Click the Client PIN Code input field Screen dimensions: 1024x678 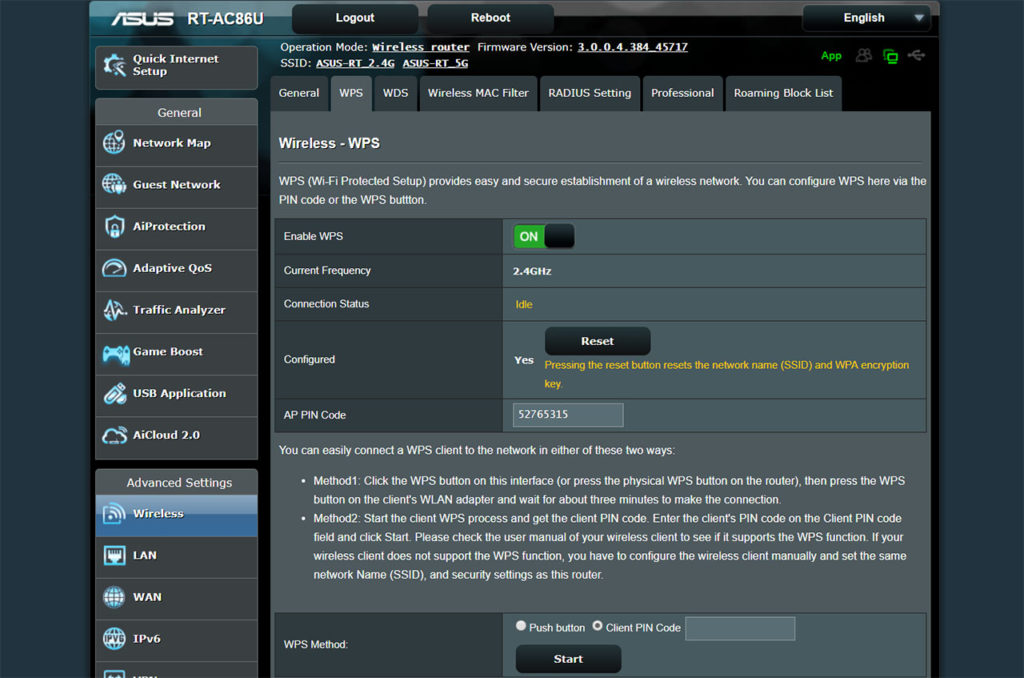pyautogui.click(x=740, y=628)
